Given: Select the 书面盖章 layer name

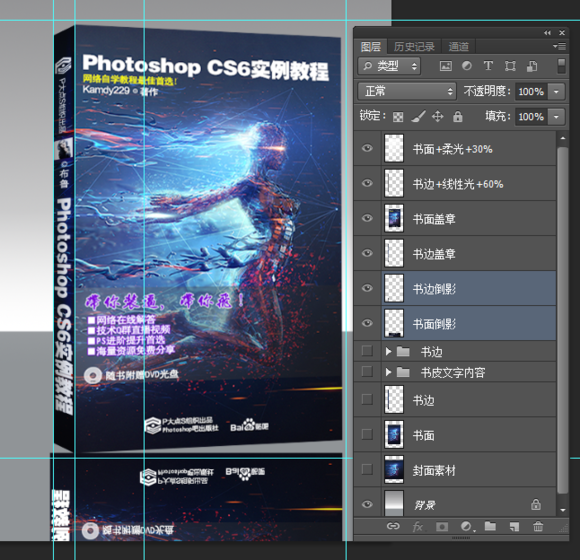Looking at the screenshot, I should point(434,219).
